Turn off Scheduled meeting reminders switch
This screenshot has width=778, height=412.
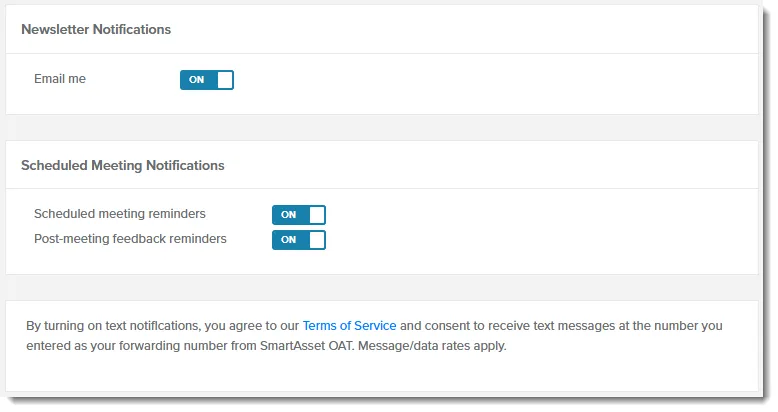299,215
